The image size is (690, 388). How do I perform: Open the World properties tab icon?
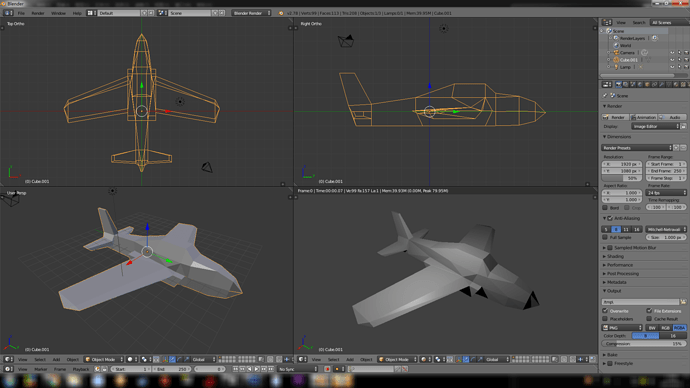(x=640, y=84)
